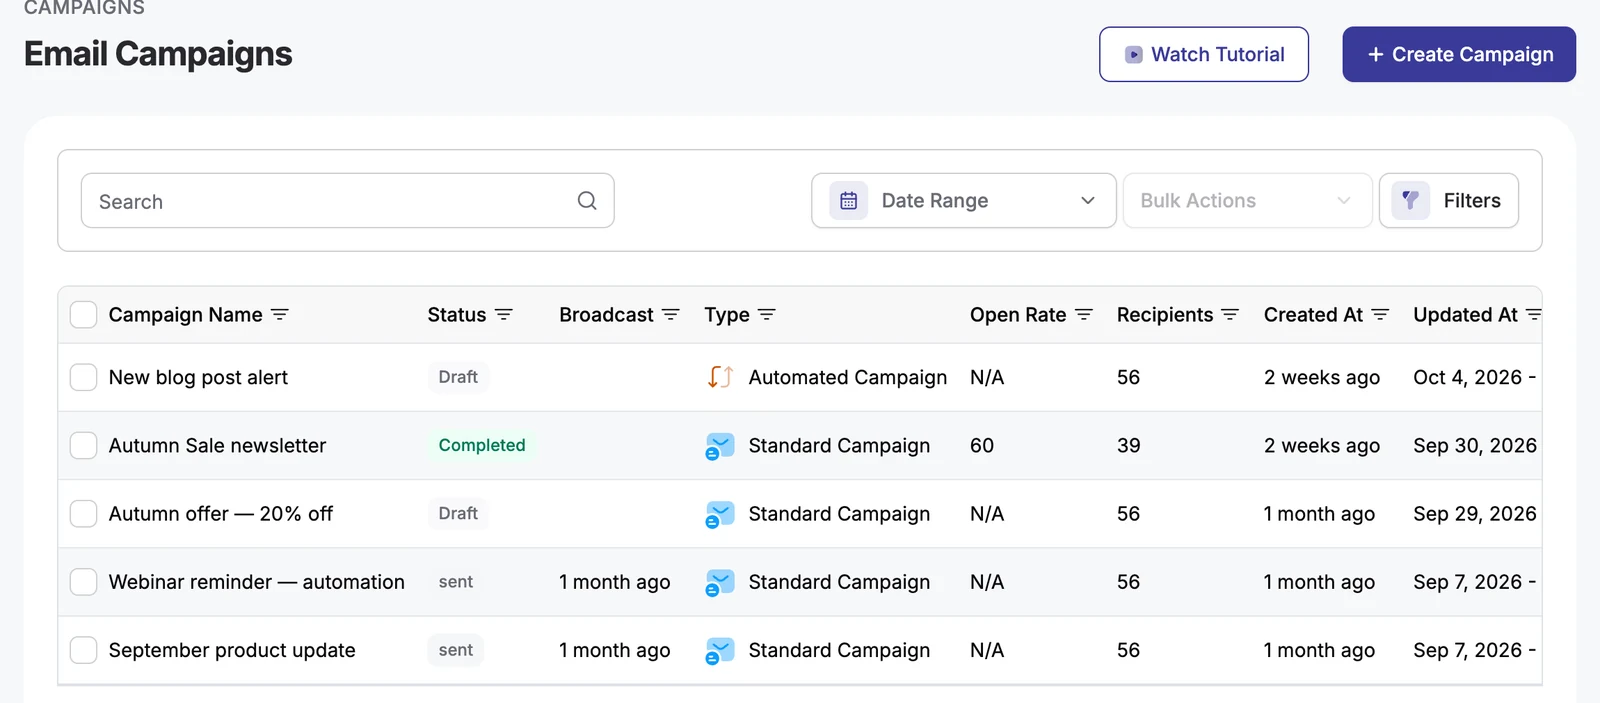Click the Status column sort icon
The width and height of the screenshot is (1600, 703).
point(504,315)
